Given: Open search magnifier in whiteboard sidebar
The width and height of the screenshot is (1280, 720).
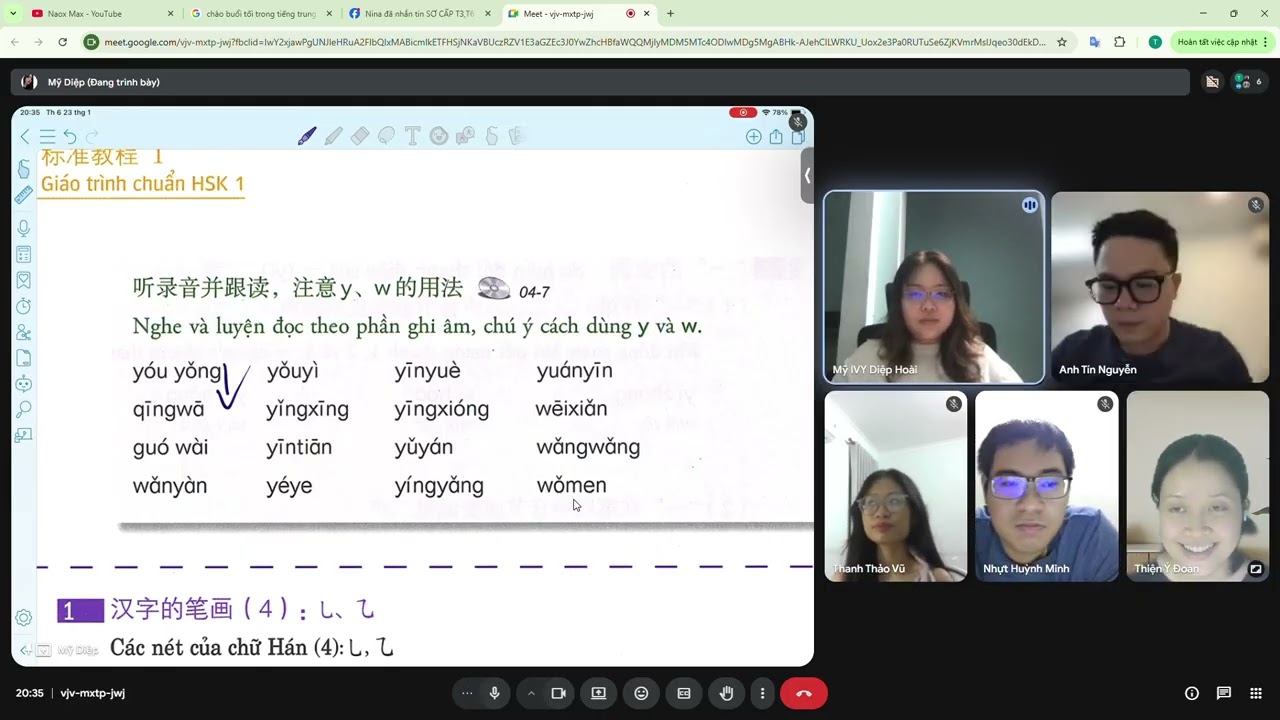Looking at the screenshot, I should pos(24,409).
